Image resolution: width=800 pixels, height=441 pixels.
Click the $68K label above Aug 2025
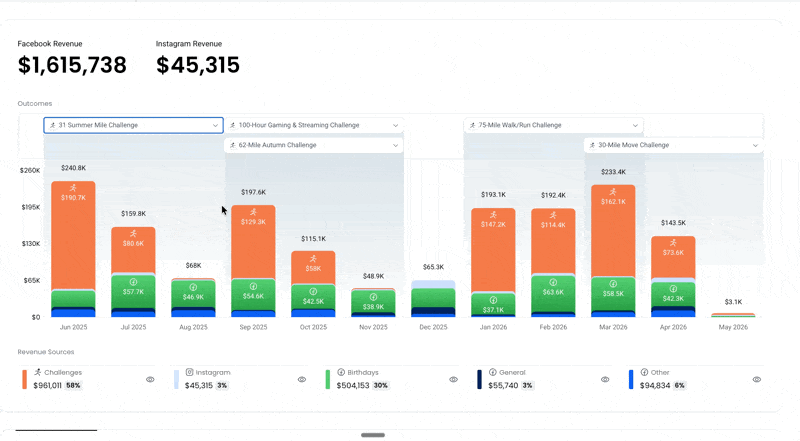click(x=193, y=265)
